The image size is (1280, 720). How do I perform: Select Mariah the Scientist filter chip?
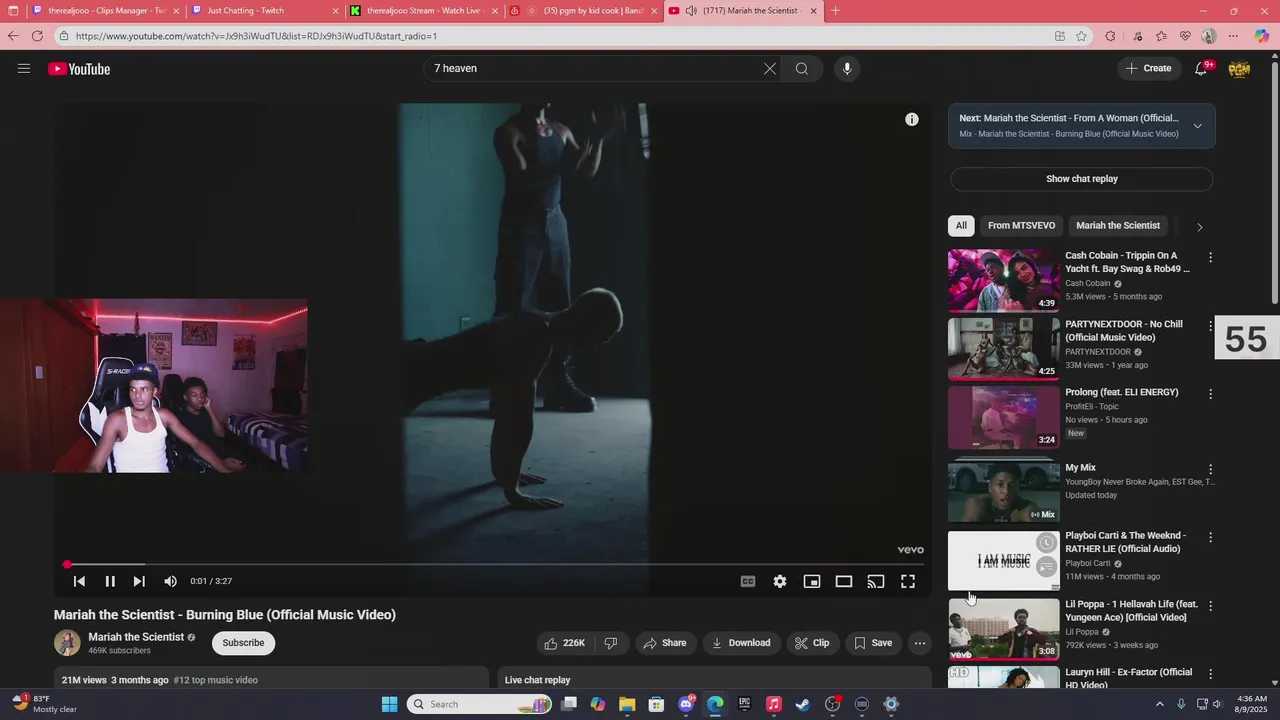[1118, 226]
